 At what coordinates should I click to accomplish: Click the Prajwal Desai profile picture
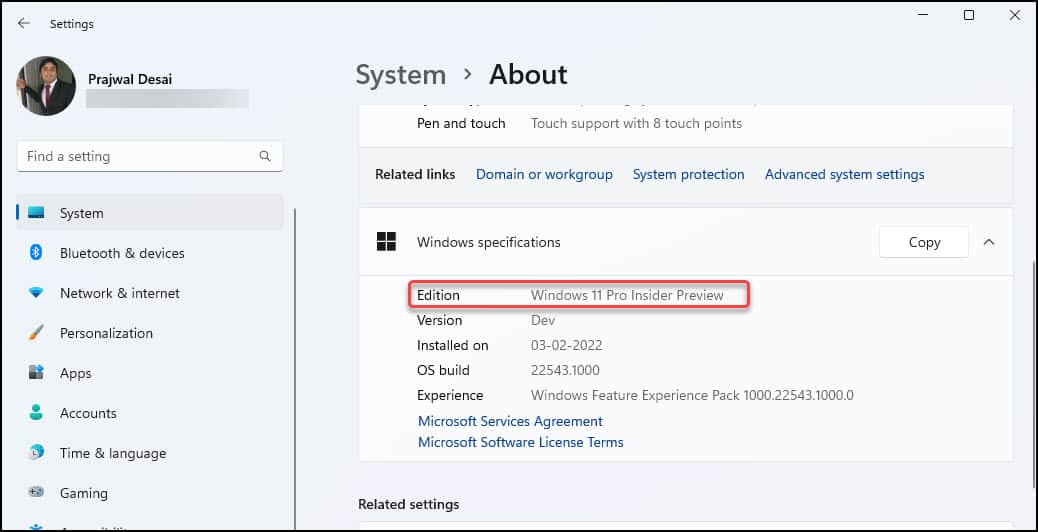(x=46, y=86)
